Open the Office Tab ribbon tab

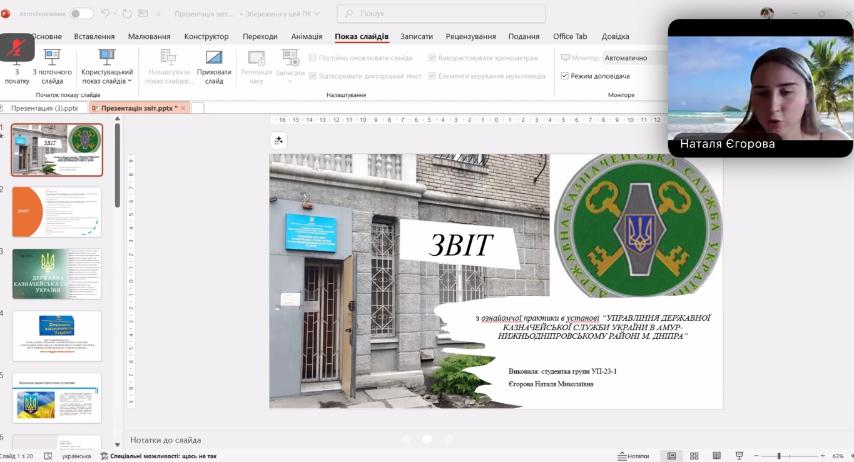pyautogui.click(x=570, y=37)
